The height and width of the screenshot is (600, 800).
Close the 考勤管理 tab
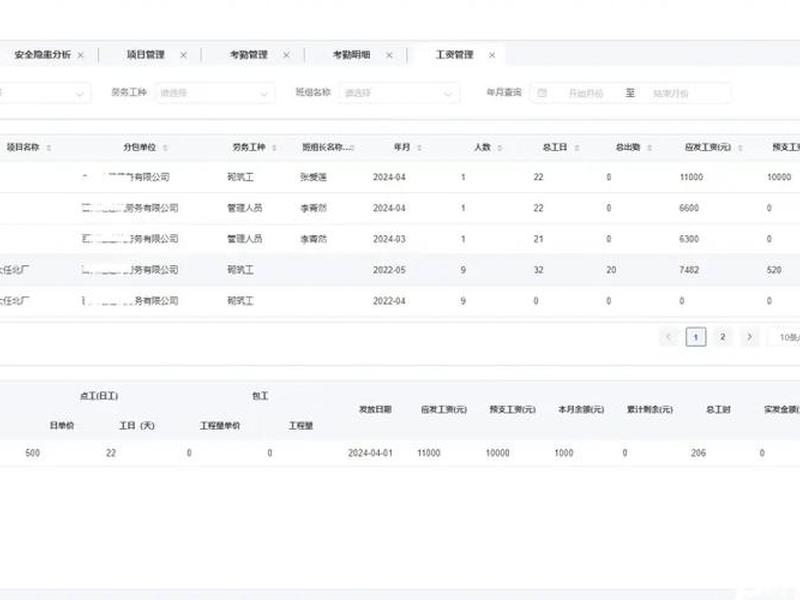pos(287,55)
